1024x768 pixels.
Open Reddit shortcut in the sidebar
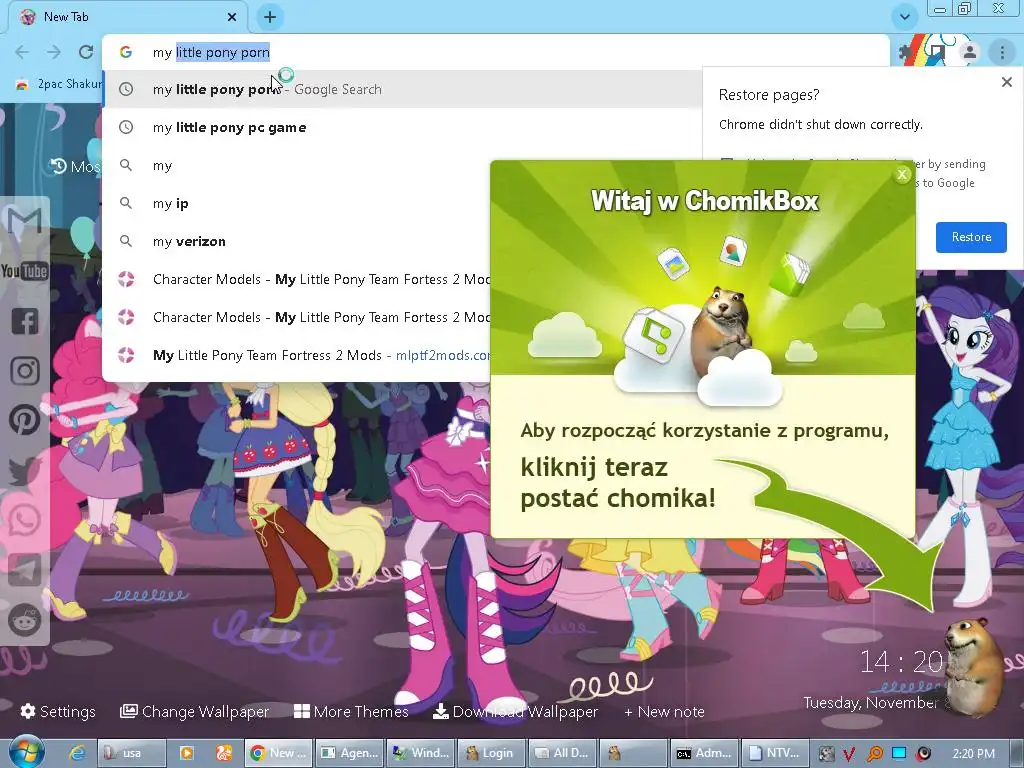25,620
